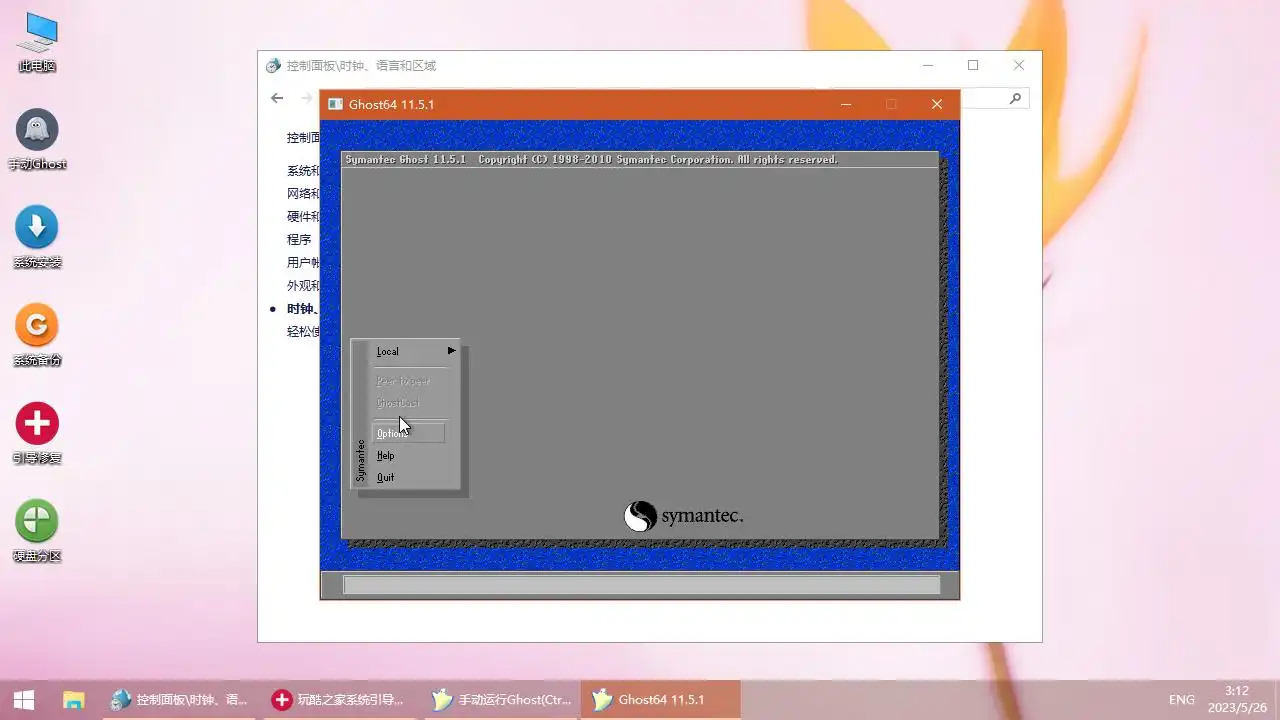Choose Quit in the Ghost menu
Viewport: 1280px width, 720px height.
tap(385, 478)
